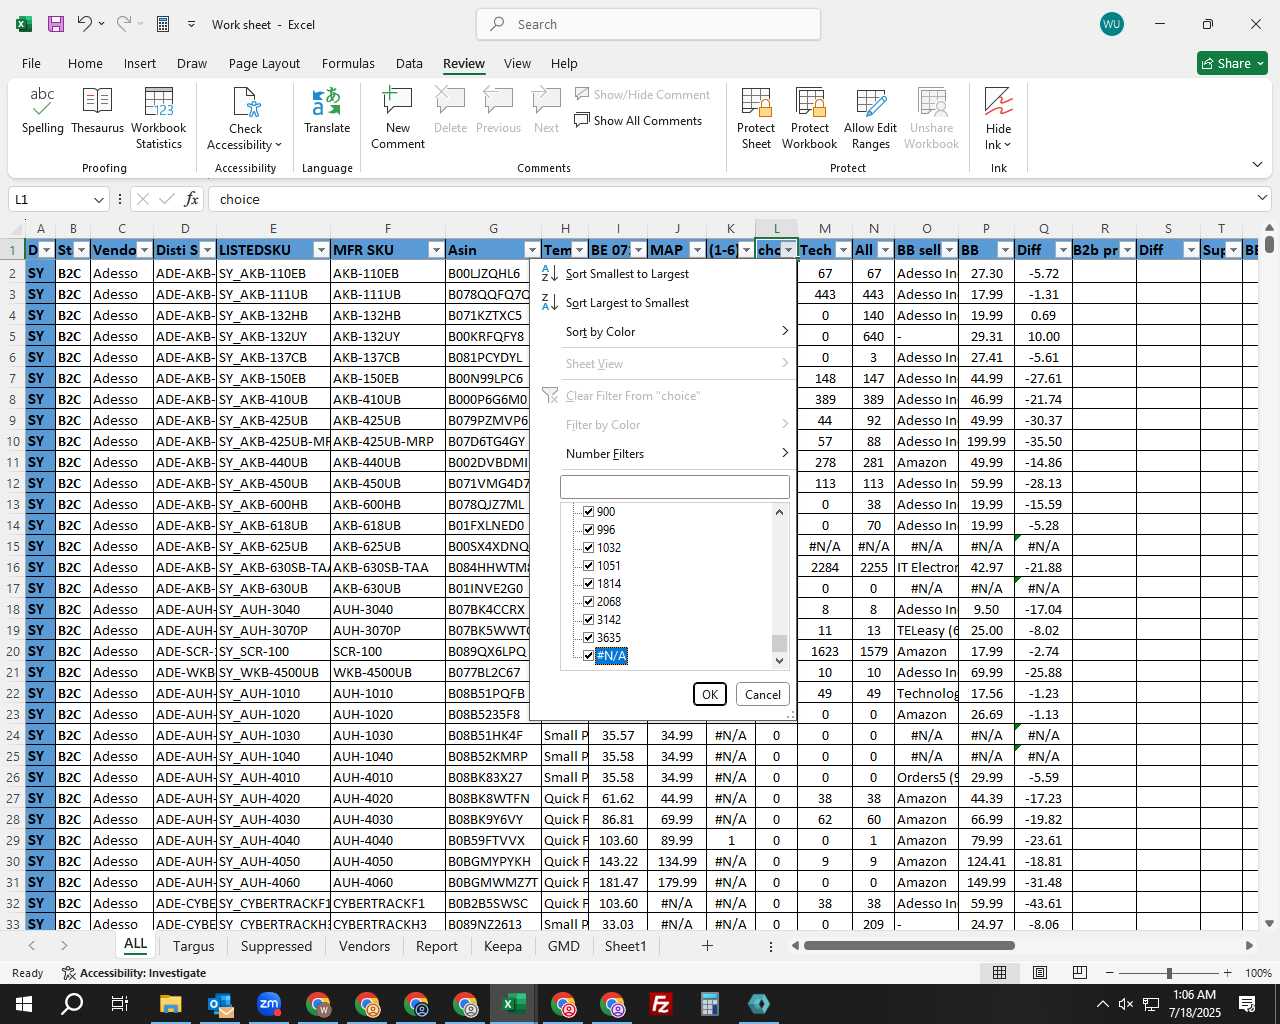Open Number Filters submenu
The width and height of the screenshot is (1280, 1024).
[665, 454]
